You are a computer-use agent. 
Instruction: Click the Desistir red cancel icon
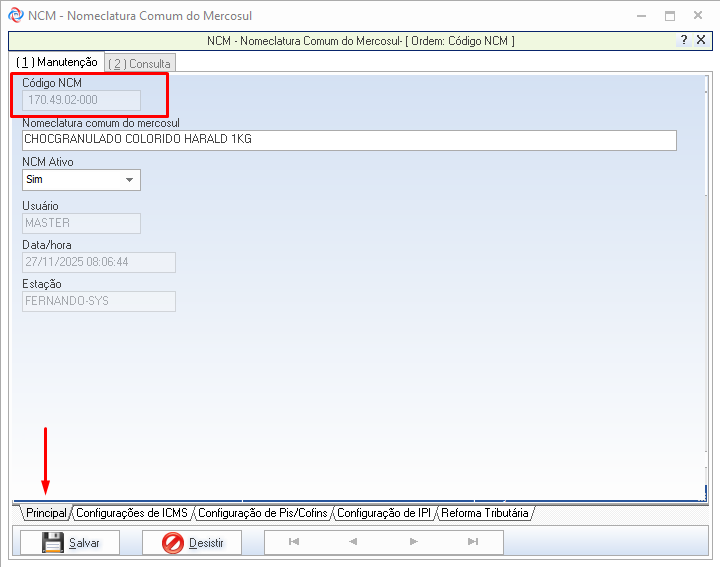point(173,543)
